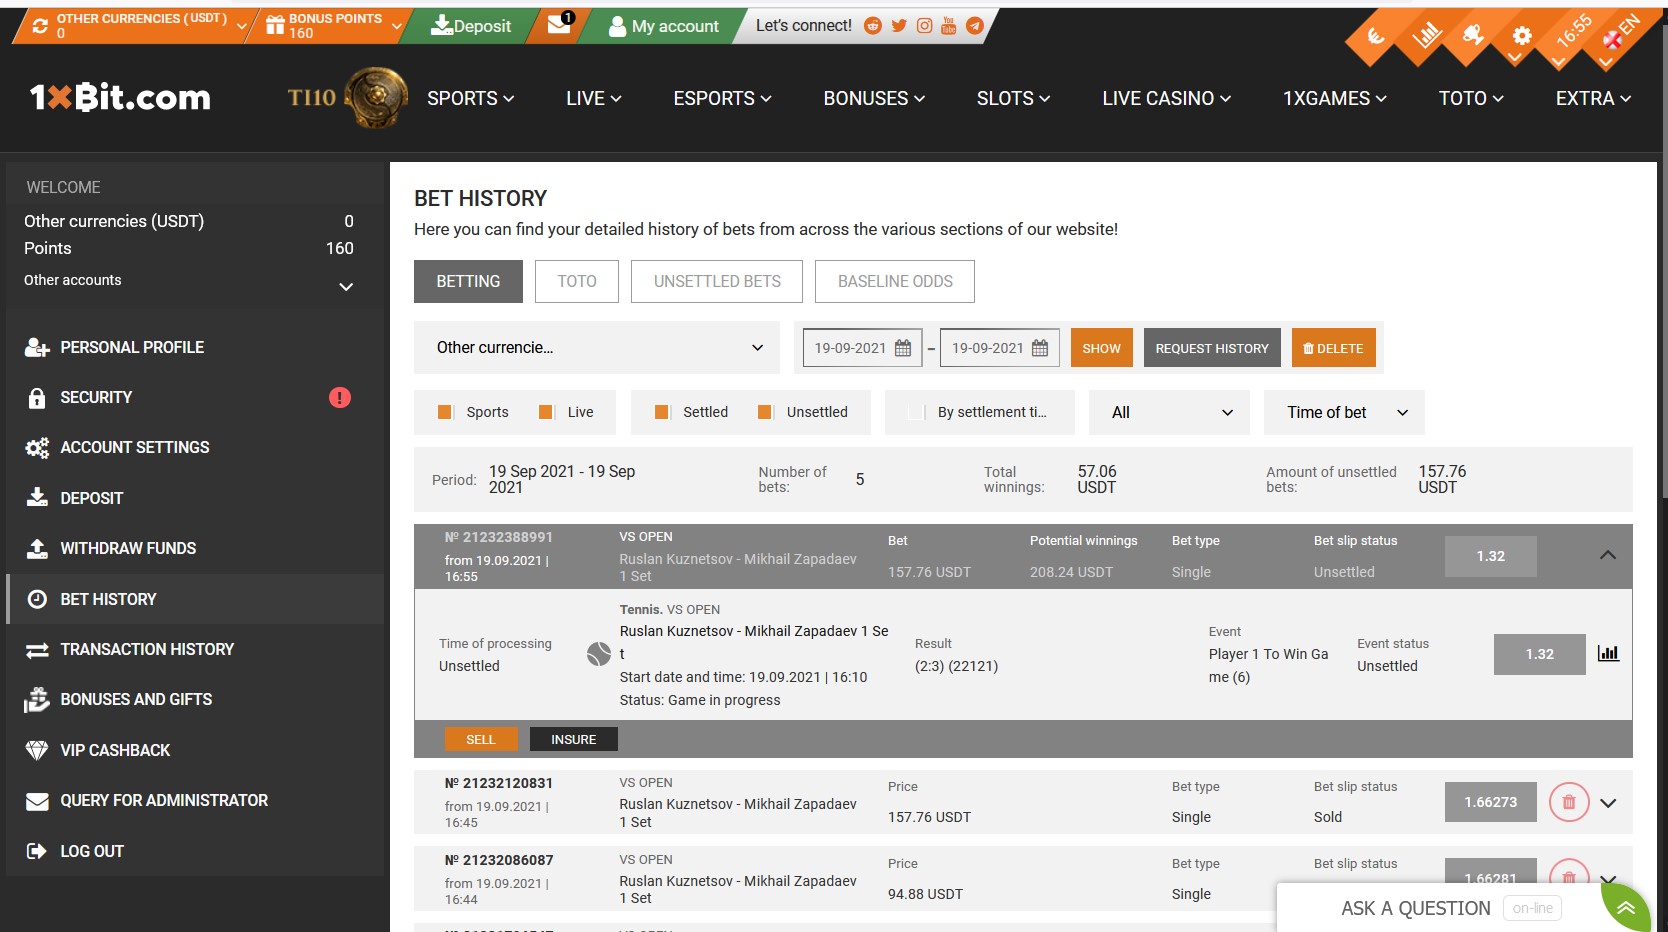Viewport: 1668px width, 932px height.
Task: Open the LIVE menu
Action: 594,98
